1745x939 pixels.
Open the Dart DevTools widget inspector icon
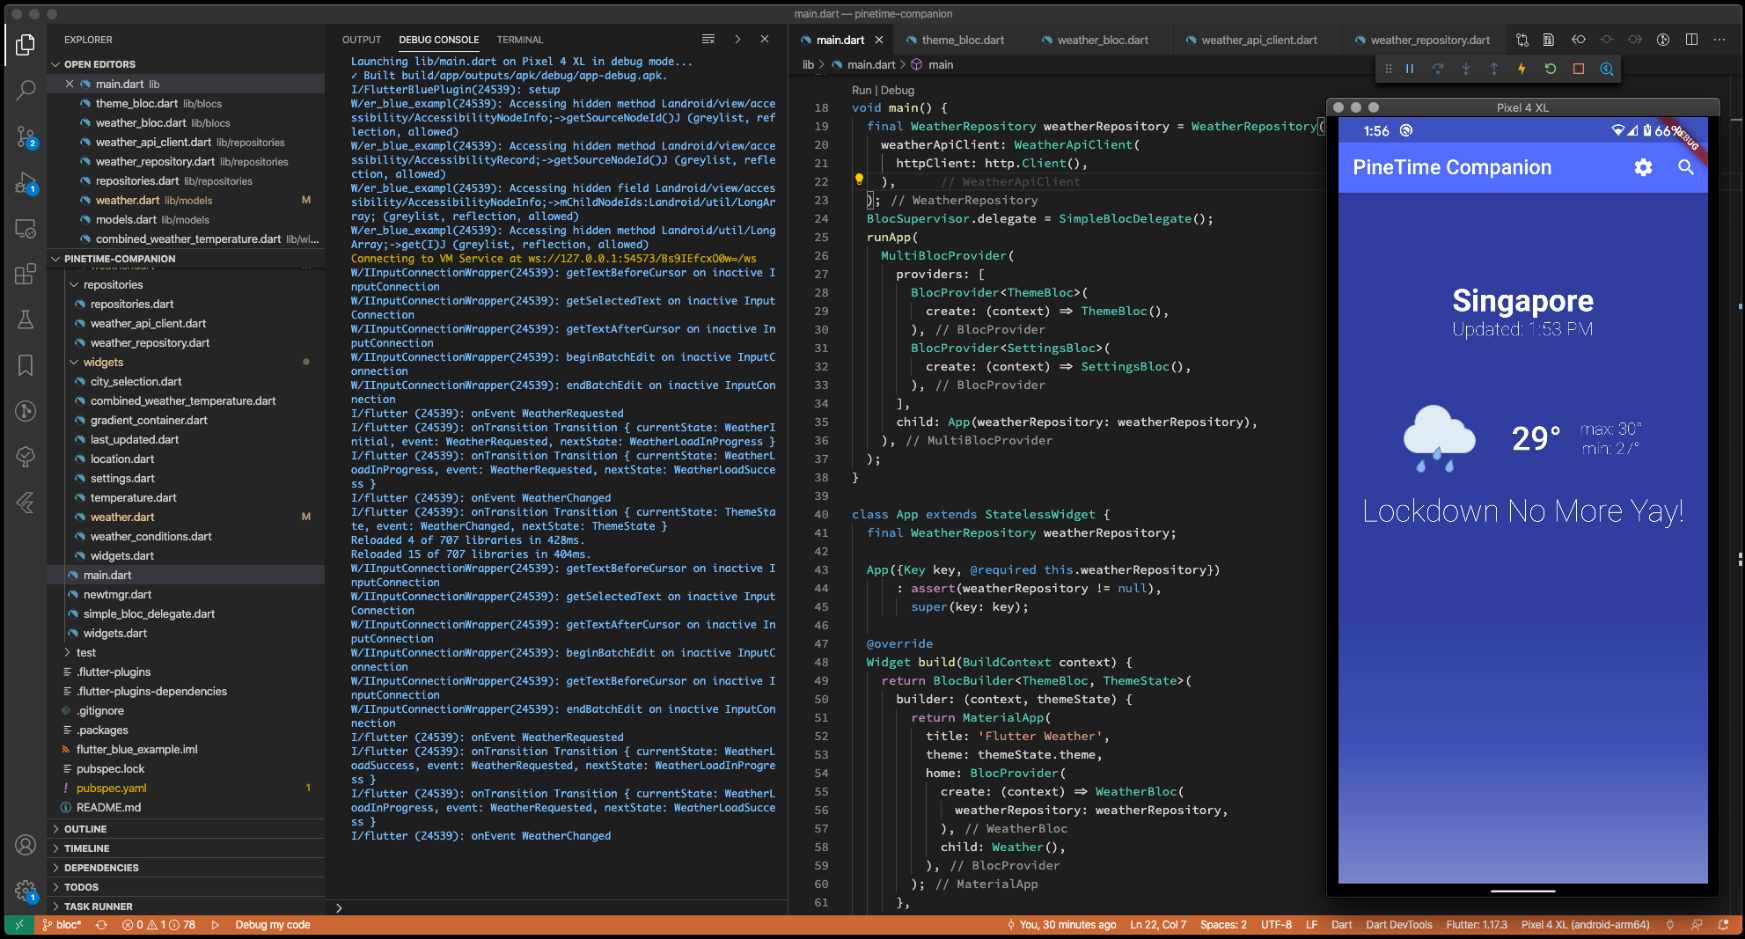1606,69
